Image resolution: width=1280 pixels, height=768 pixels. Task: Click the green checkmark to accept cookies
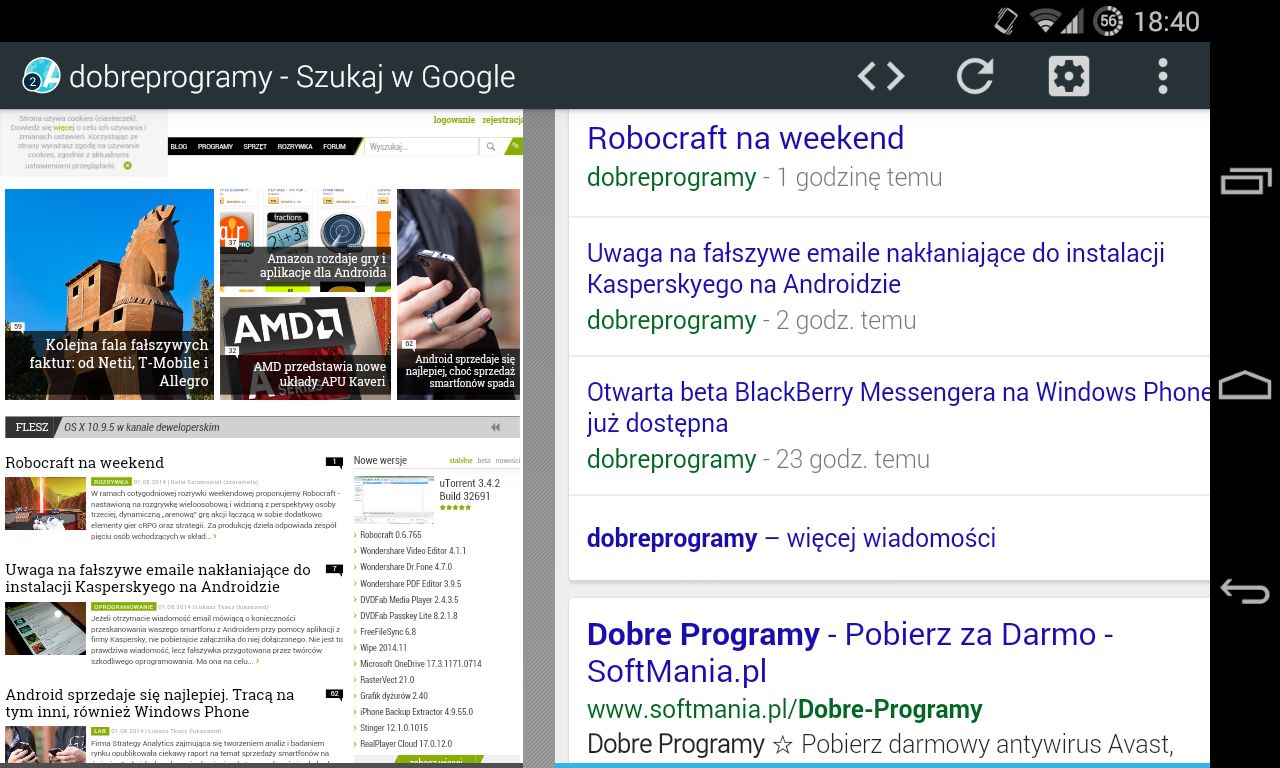128,165
